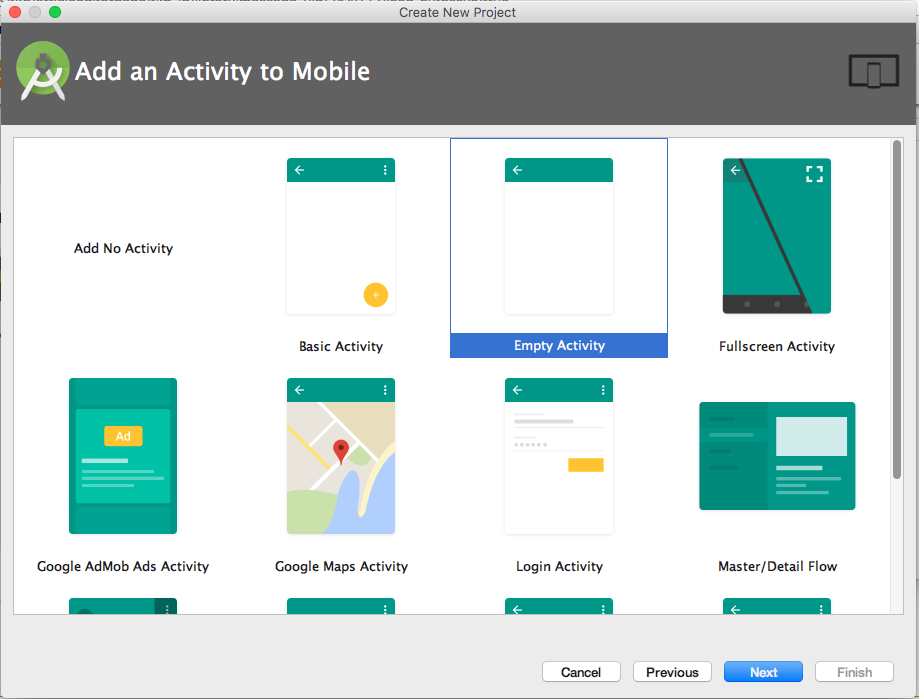
Task: Click the orange floating action button in Basic Activity preview
Action: point(375,295)
